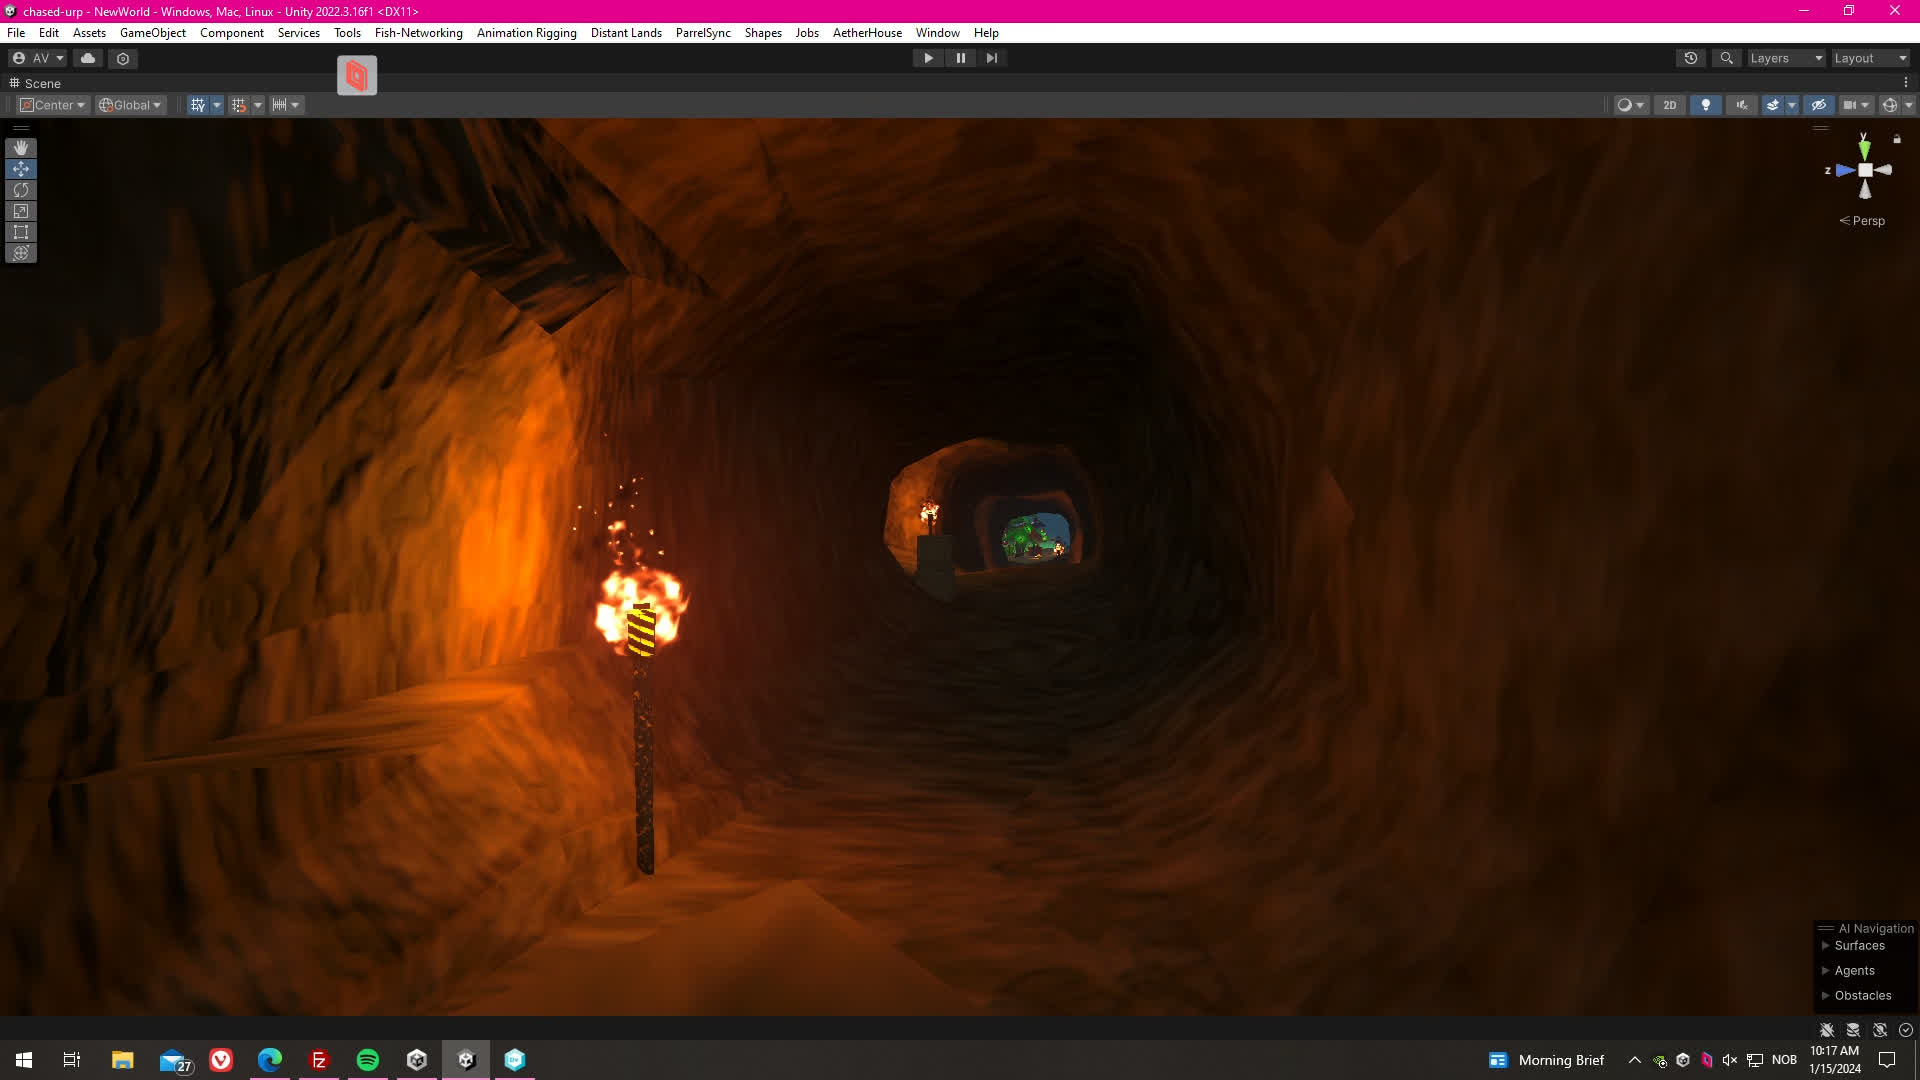Toggle scene lighting lightbulb
Image resolution: width=1920 pixels, height=1080 pixels.
tap(1706, 105)
